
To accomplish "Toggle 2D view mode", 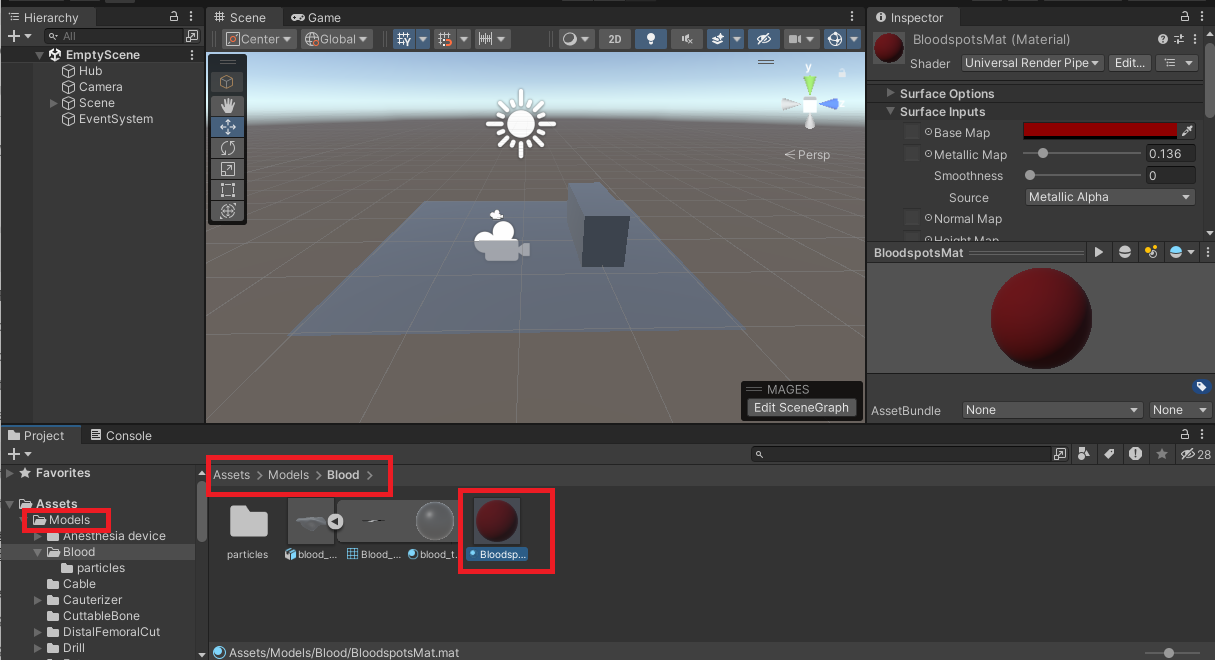I will (x=614, y=39).
